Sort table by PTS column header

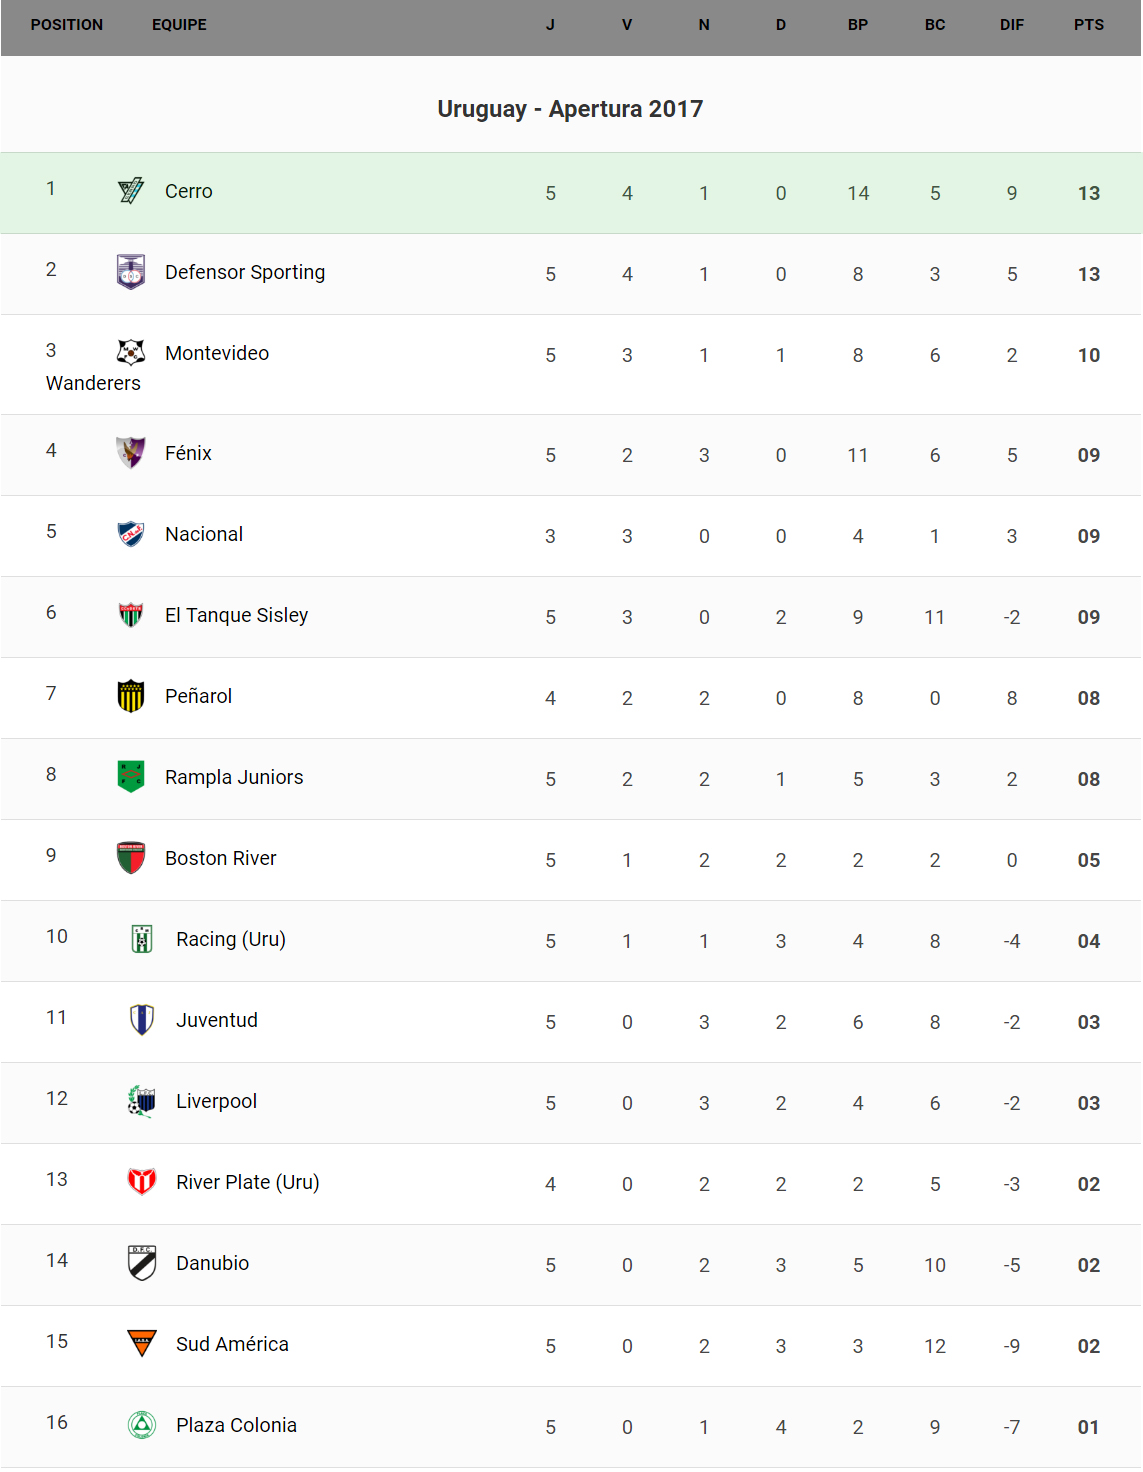[x=1088, y=25]
